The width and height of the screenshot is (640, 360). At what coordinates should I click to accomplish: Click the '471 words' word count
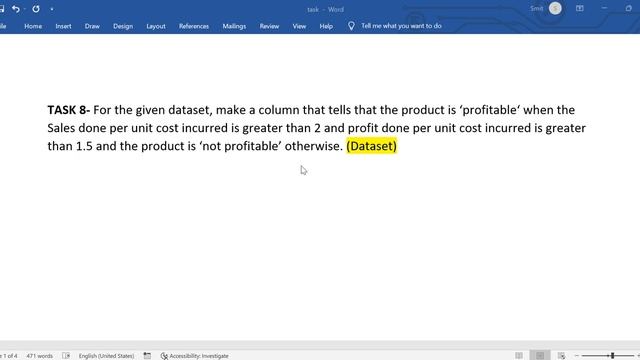coord(40,356)
